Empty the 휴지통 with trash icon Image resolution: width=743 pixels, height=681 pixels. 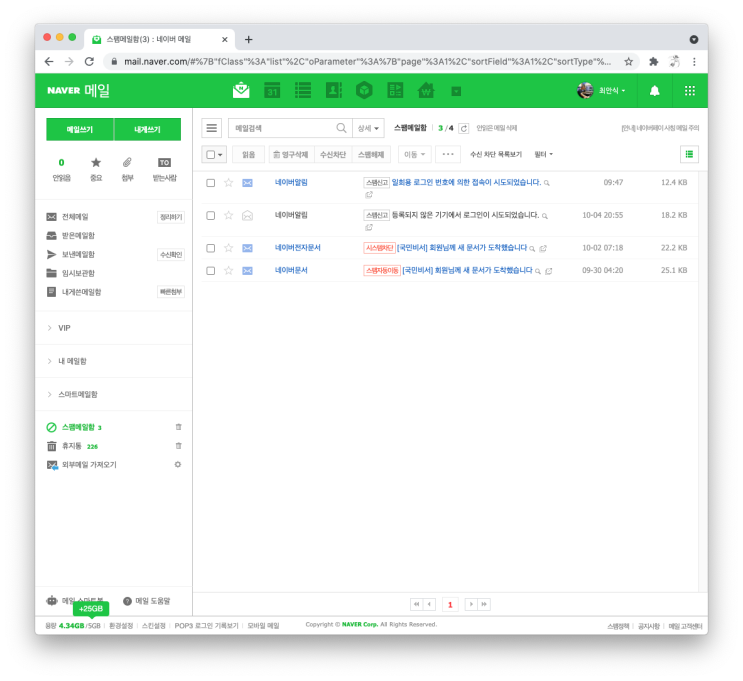click(179, 445)
